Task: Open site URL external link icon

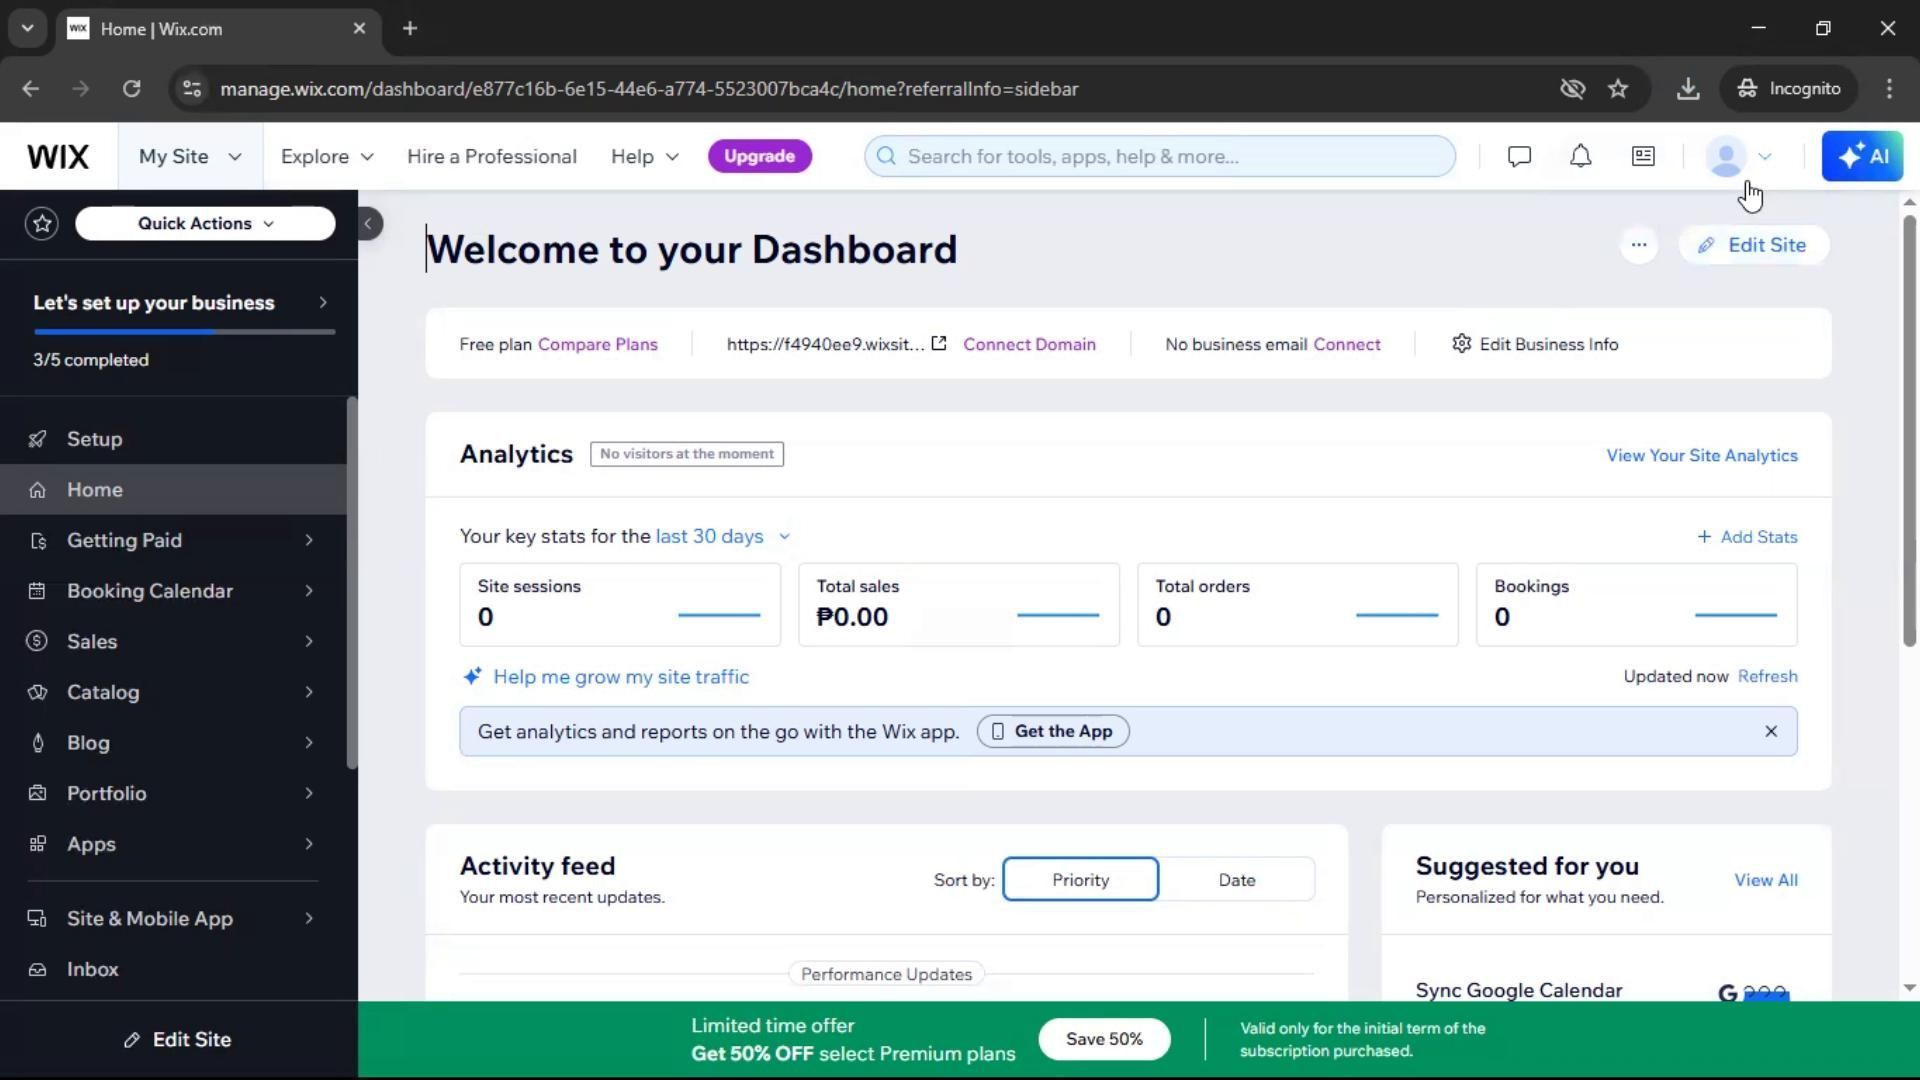Action: pos(939,344)
